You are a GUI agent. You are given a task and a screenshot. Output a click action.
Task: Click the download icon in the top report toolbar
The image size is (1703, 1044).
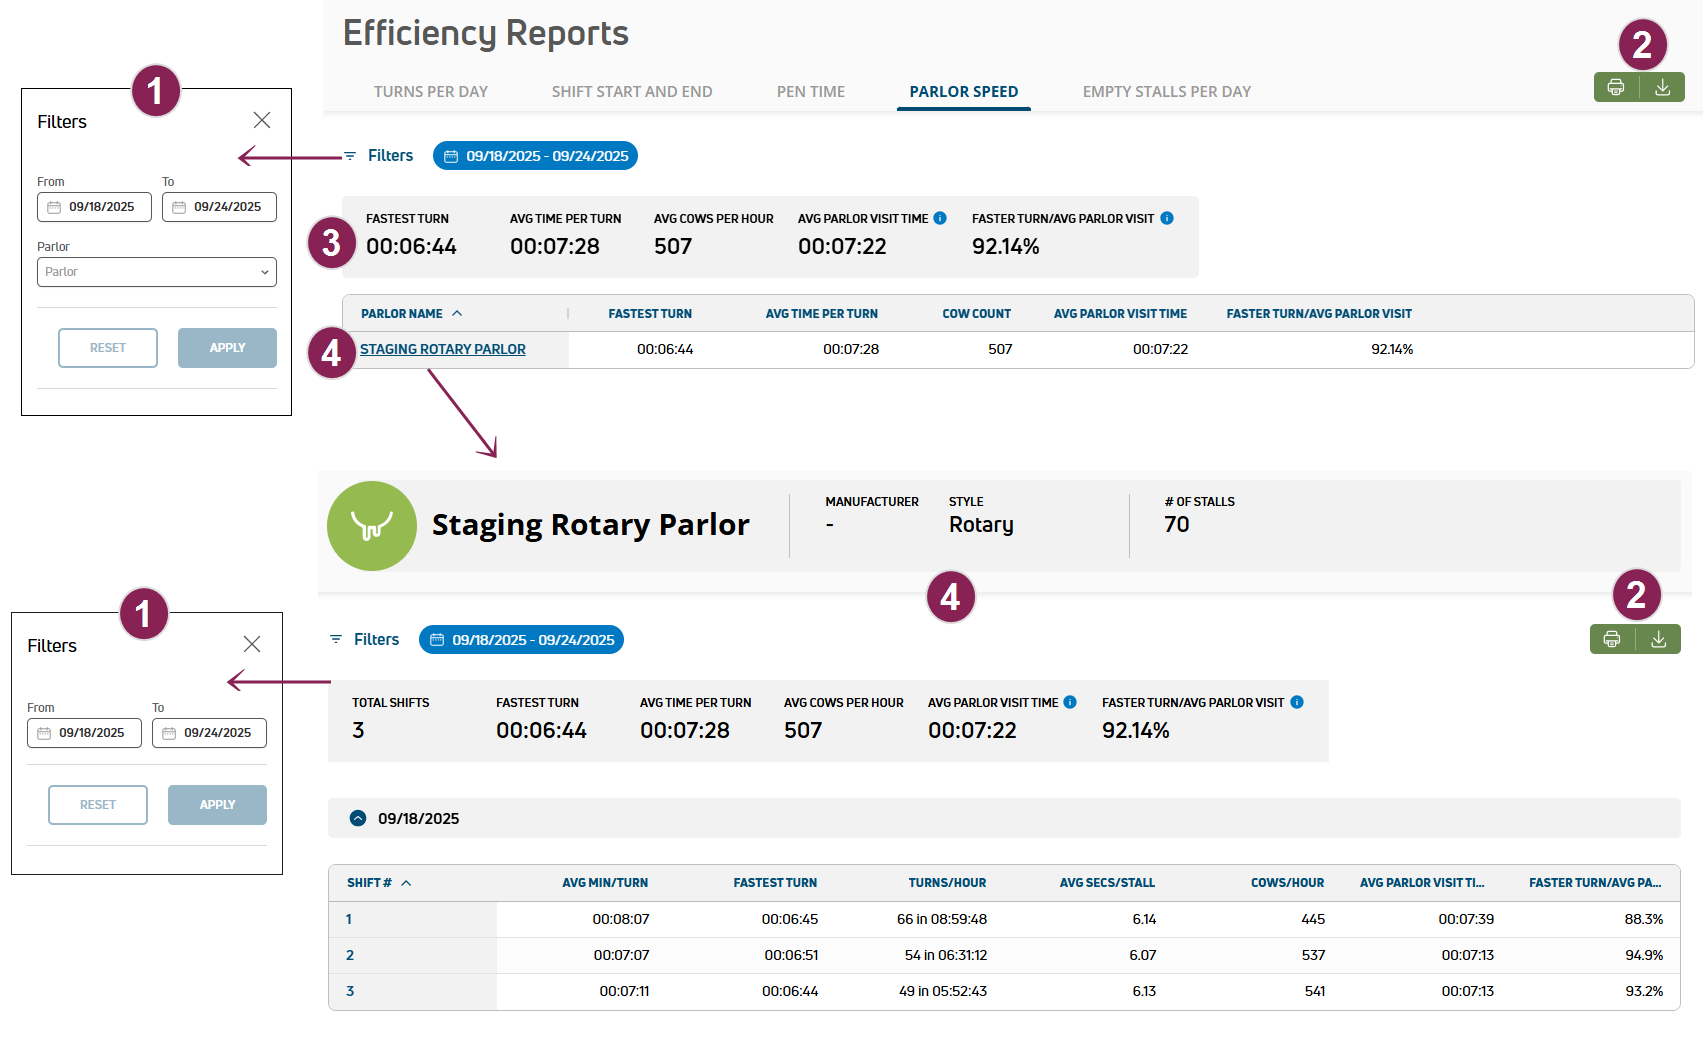point(1662,88)
